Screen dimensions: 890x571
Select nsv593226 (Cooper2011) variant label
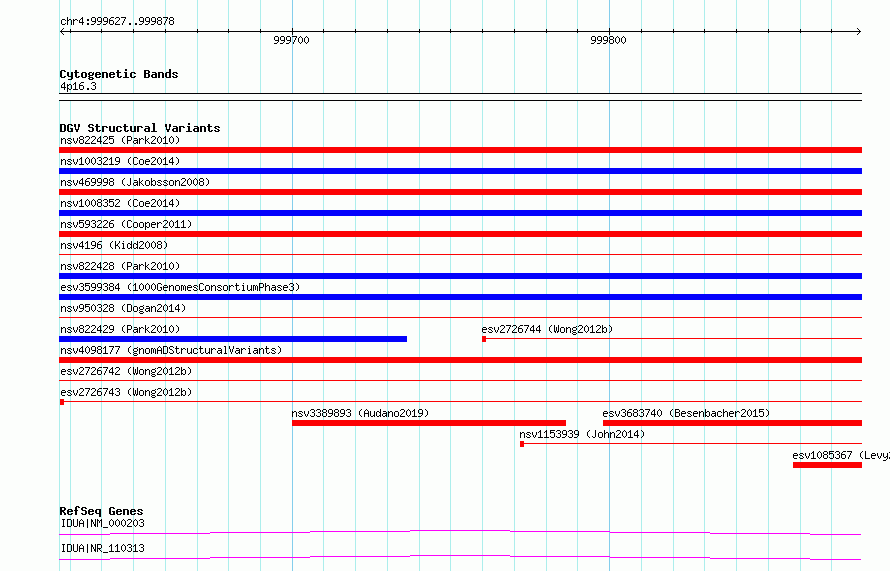click(x=126, y=224)
